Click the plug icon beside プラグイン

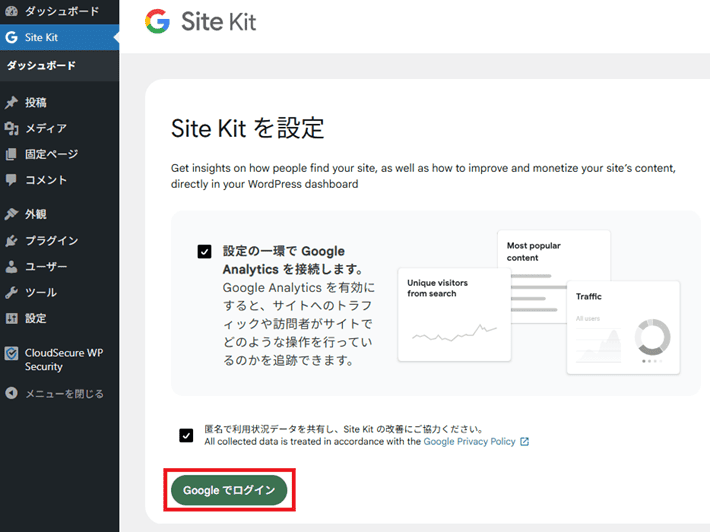click(x=11, y=240)
